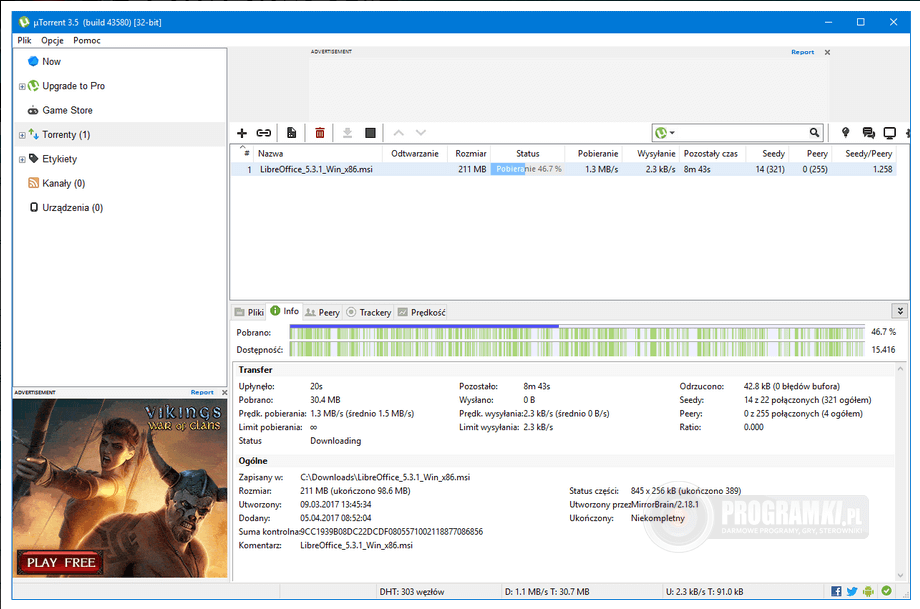The width and height of the screenshot is (920, 609).
Task: Move torrent up the queue arrow
Action: coord(398,133)
